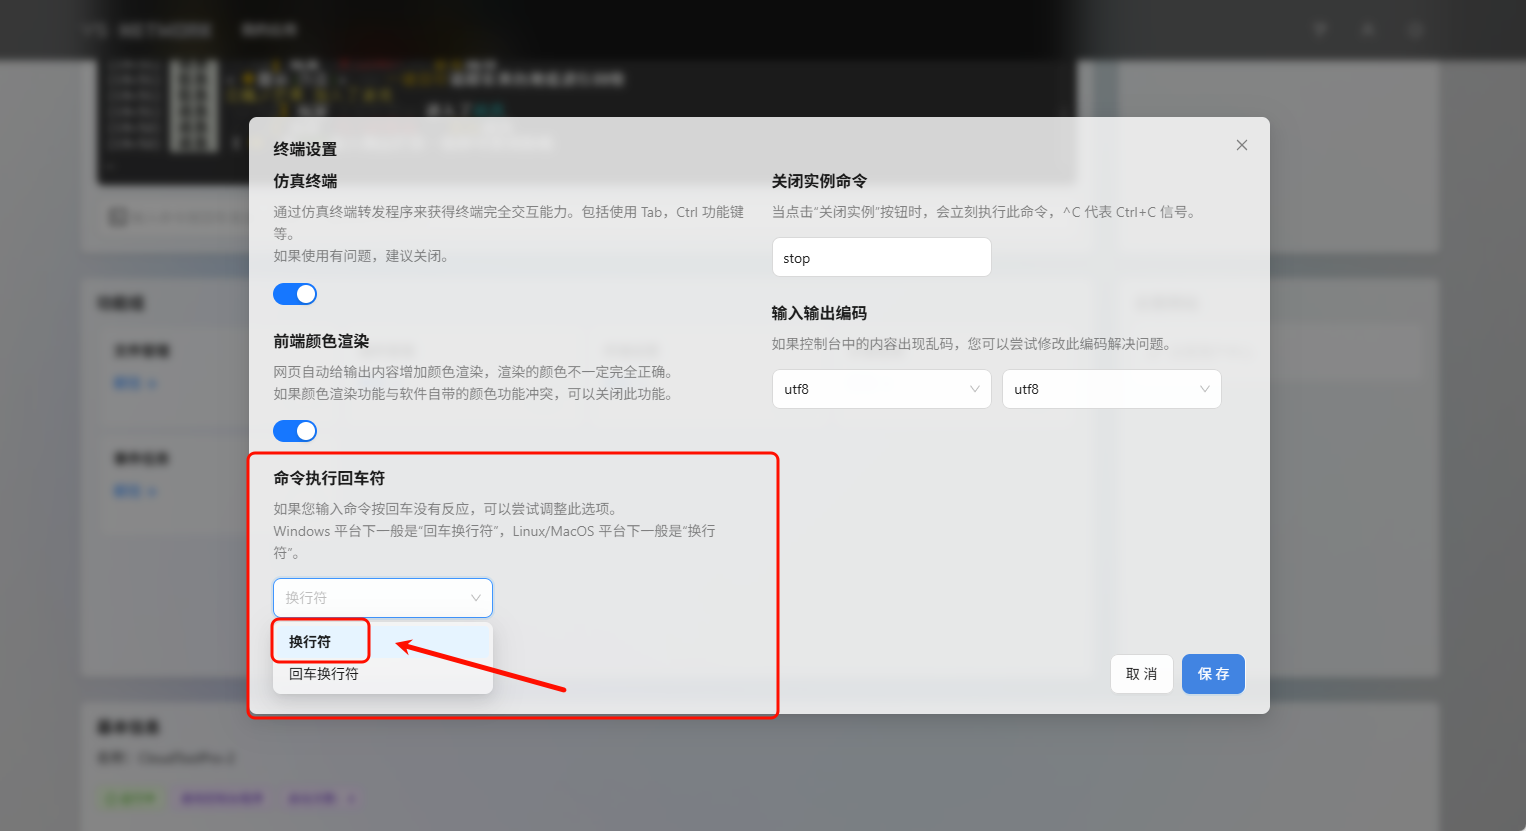Click the 输入输出编码 section heading
This screenshot has width=1526, height=831.
[x=819, y=313]
